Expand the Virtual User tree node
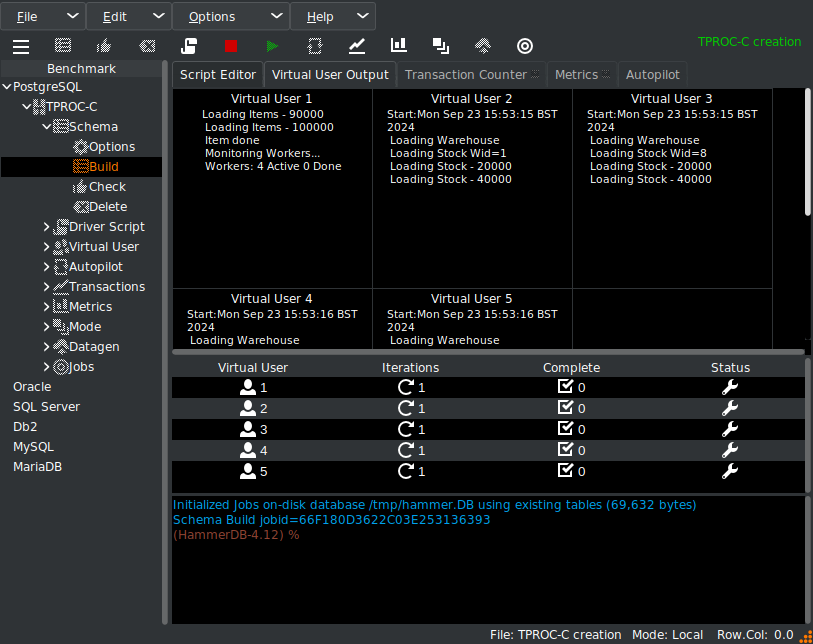 point(47,247)
